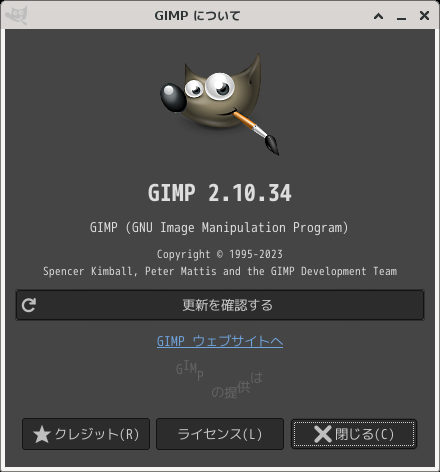This screenshot has width=440, height=472.
Task: Click the paintbrush in Wilber's mouth
Action: (x=256, y=131)
